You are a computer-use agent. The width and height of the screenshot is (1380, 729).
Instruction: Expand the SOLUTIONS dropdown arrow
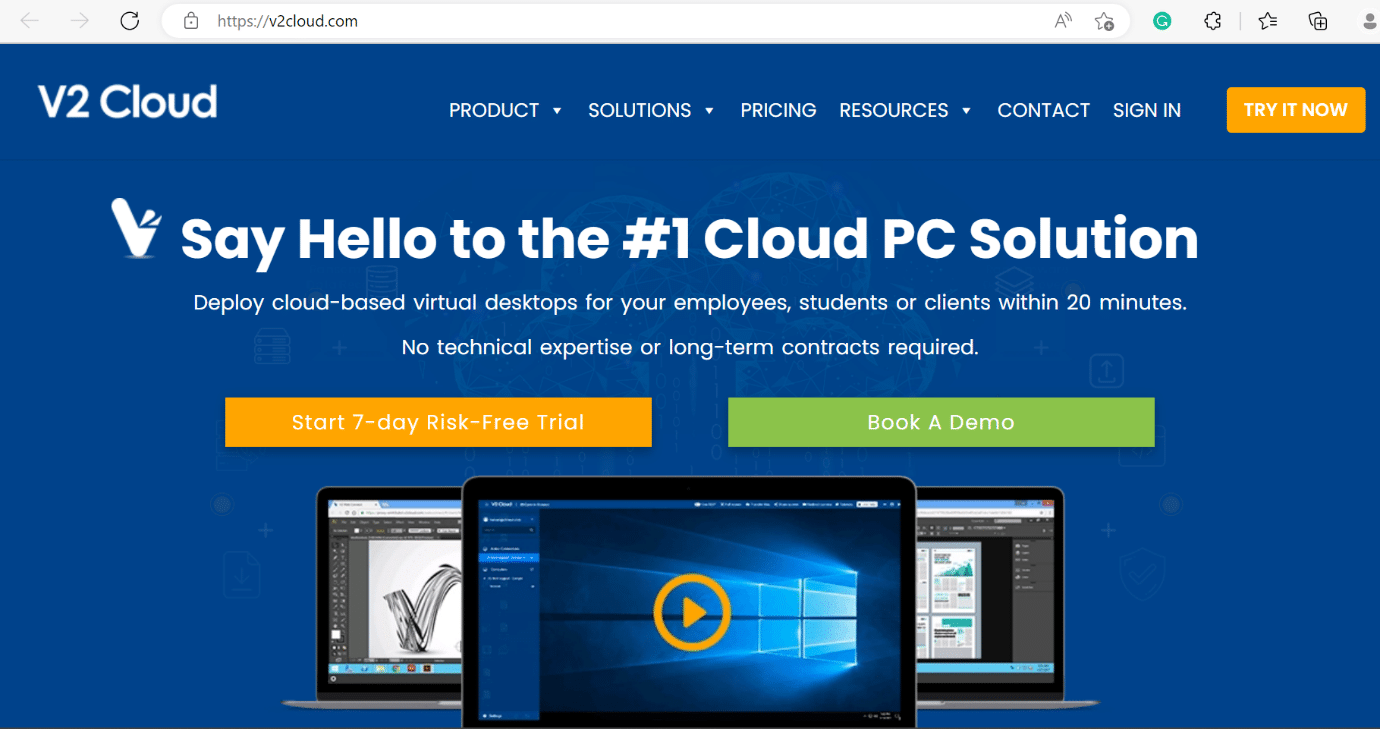coord(709,111)
